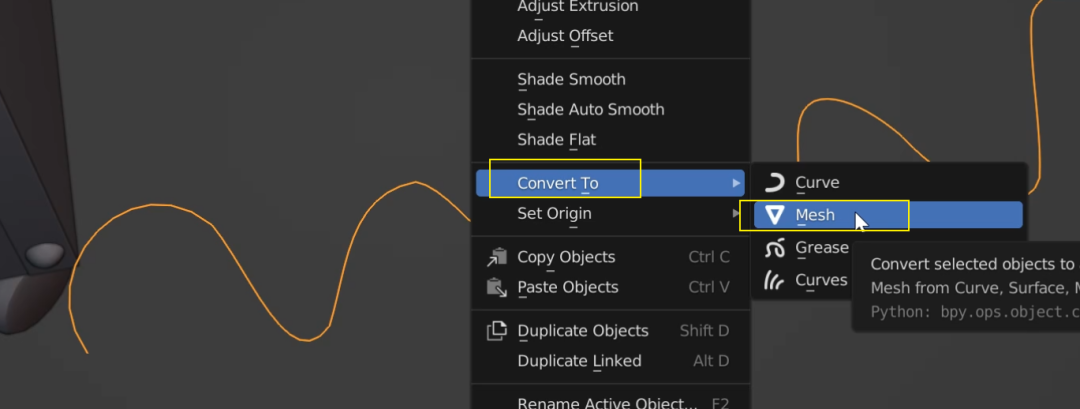Click the Mesh triangle icon
This screenshot has height=409, width=1080.
(776, 216)
